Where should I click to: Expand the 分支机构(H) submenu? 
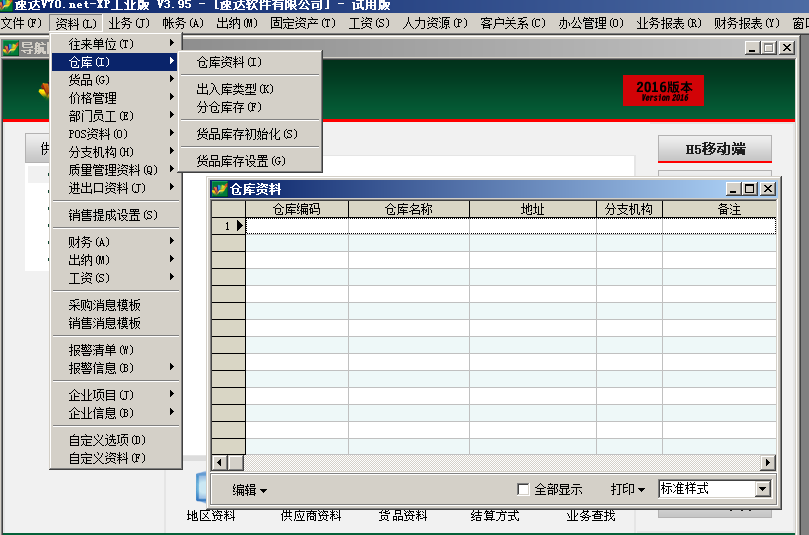pyautogui.click(x=116, y=152)
